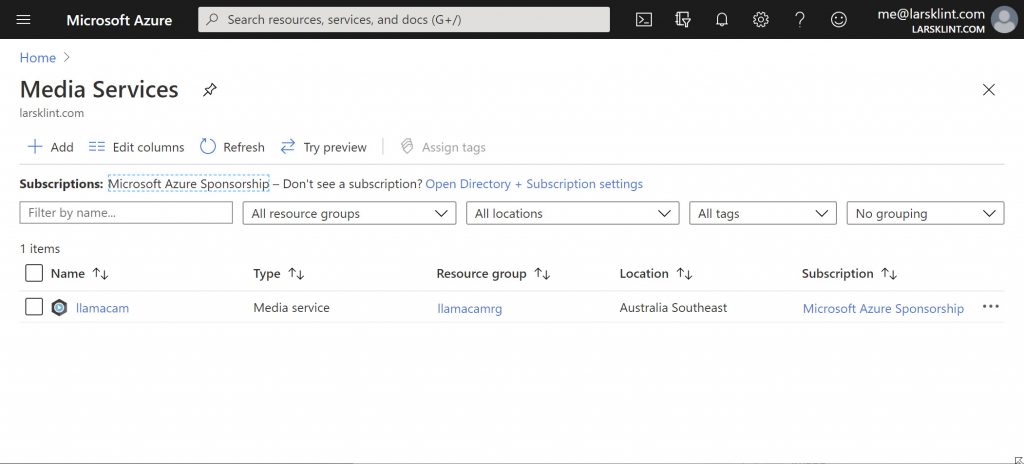Open the llamacam resource

tap(103, 308)
